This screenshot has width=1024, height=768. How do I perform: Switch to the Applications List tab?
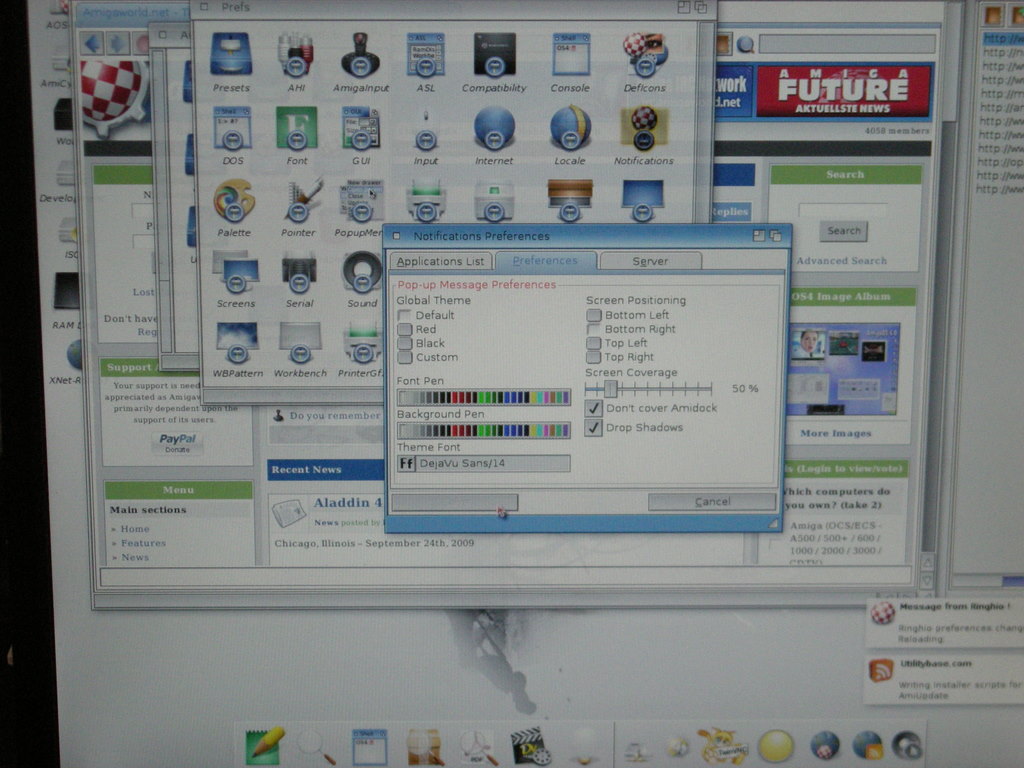441,261
